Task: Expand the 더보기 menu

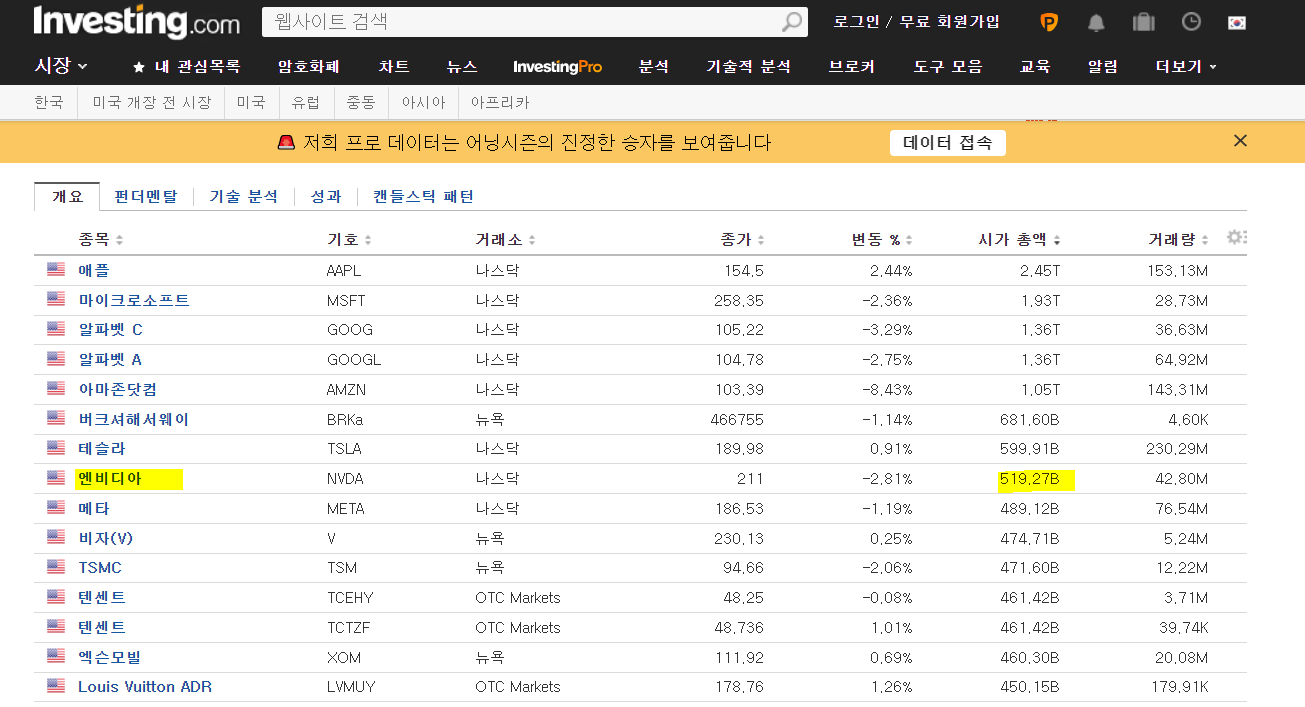Action: coord(1186,67)
